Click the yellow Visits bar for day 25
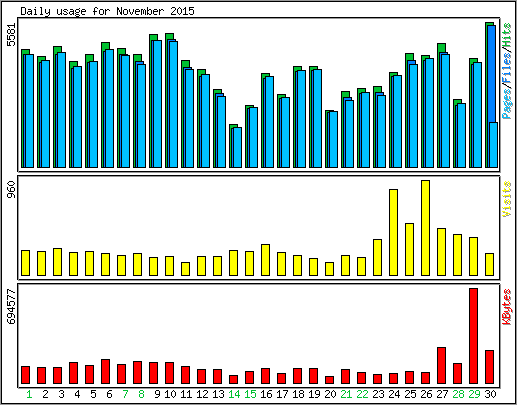The height and width of the screenshot is (405, 517). tap(409, 249)
